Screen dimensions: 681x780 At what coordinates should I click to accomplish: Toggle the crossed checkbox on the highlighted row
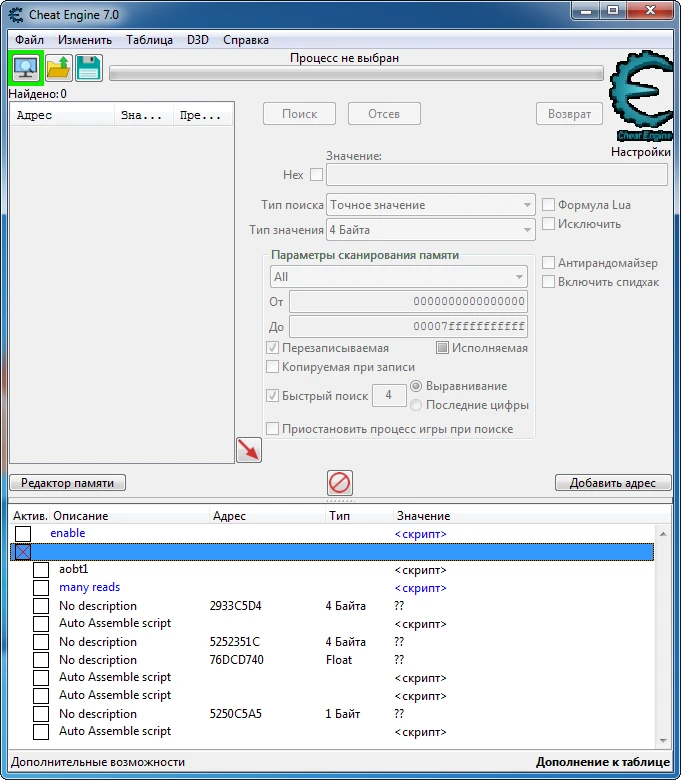pos(23,552)
